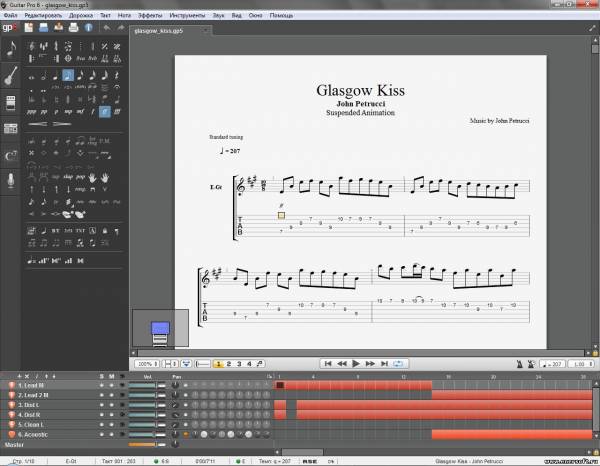This screenshot has width=600, height=466.
Task: Click the count-in metronome icon
Action: pyautogui.click(x=531, y=364)
